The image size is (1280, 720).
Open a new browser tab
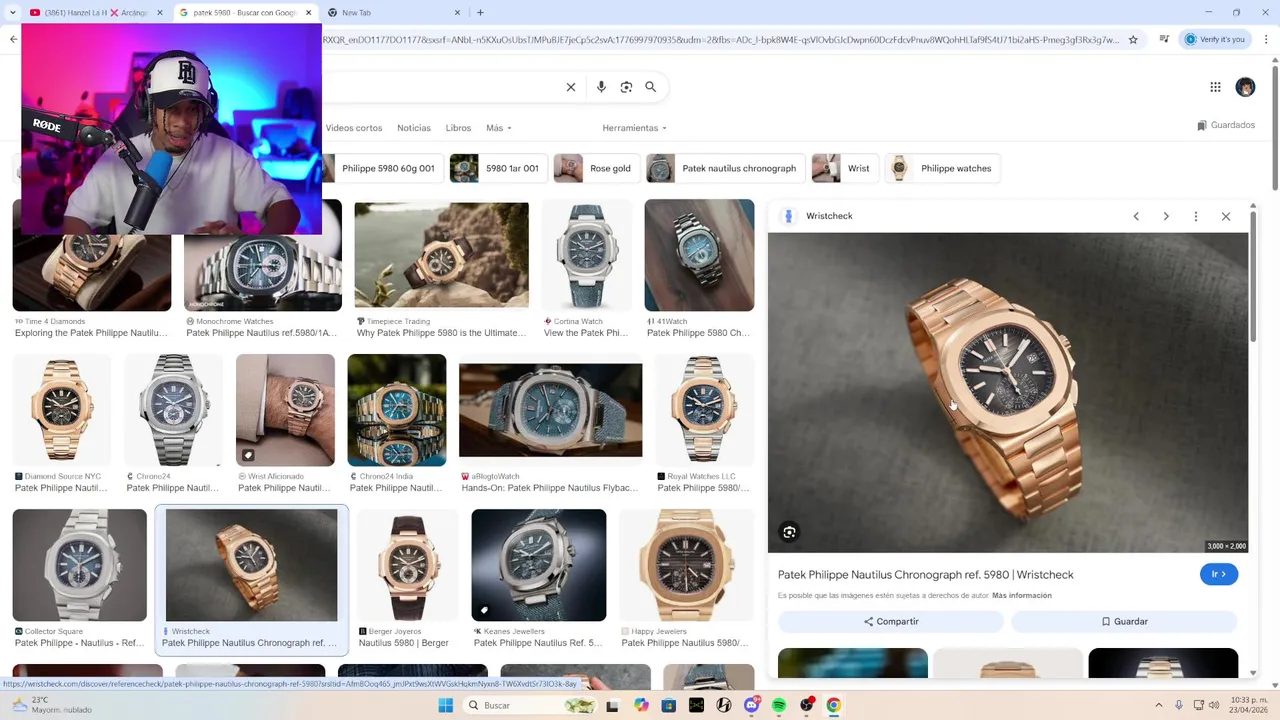[x=480, y=12]
